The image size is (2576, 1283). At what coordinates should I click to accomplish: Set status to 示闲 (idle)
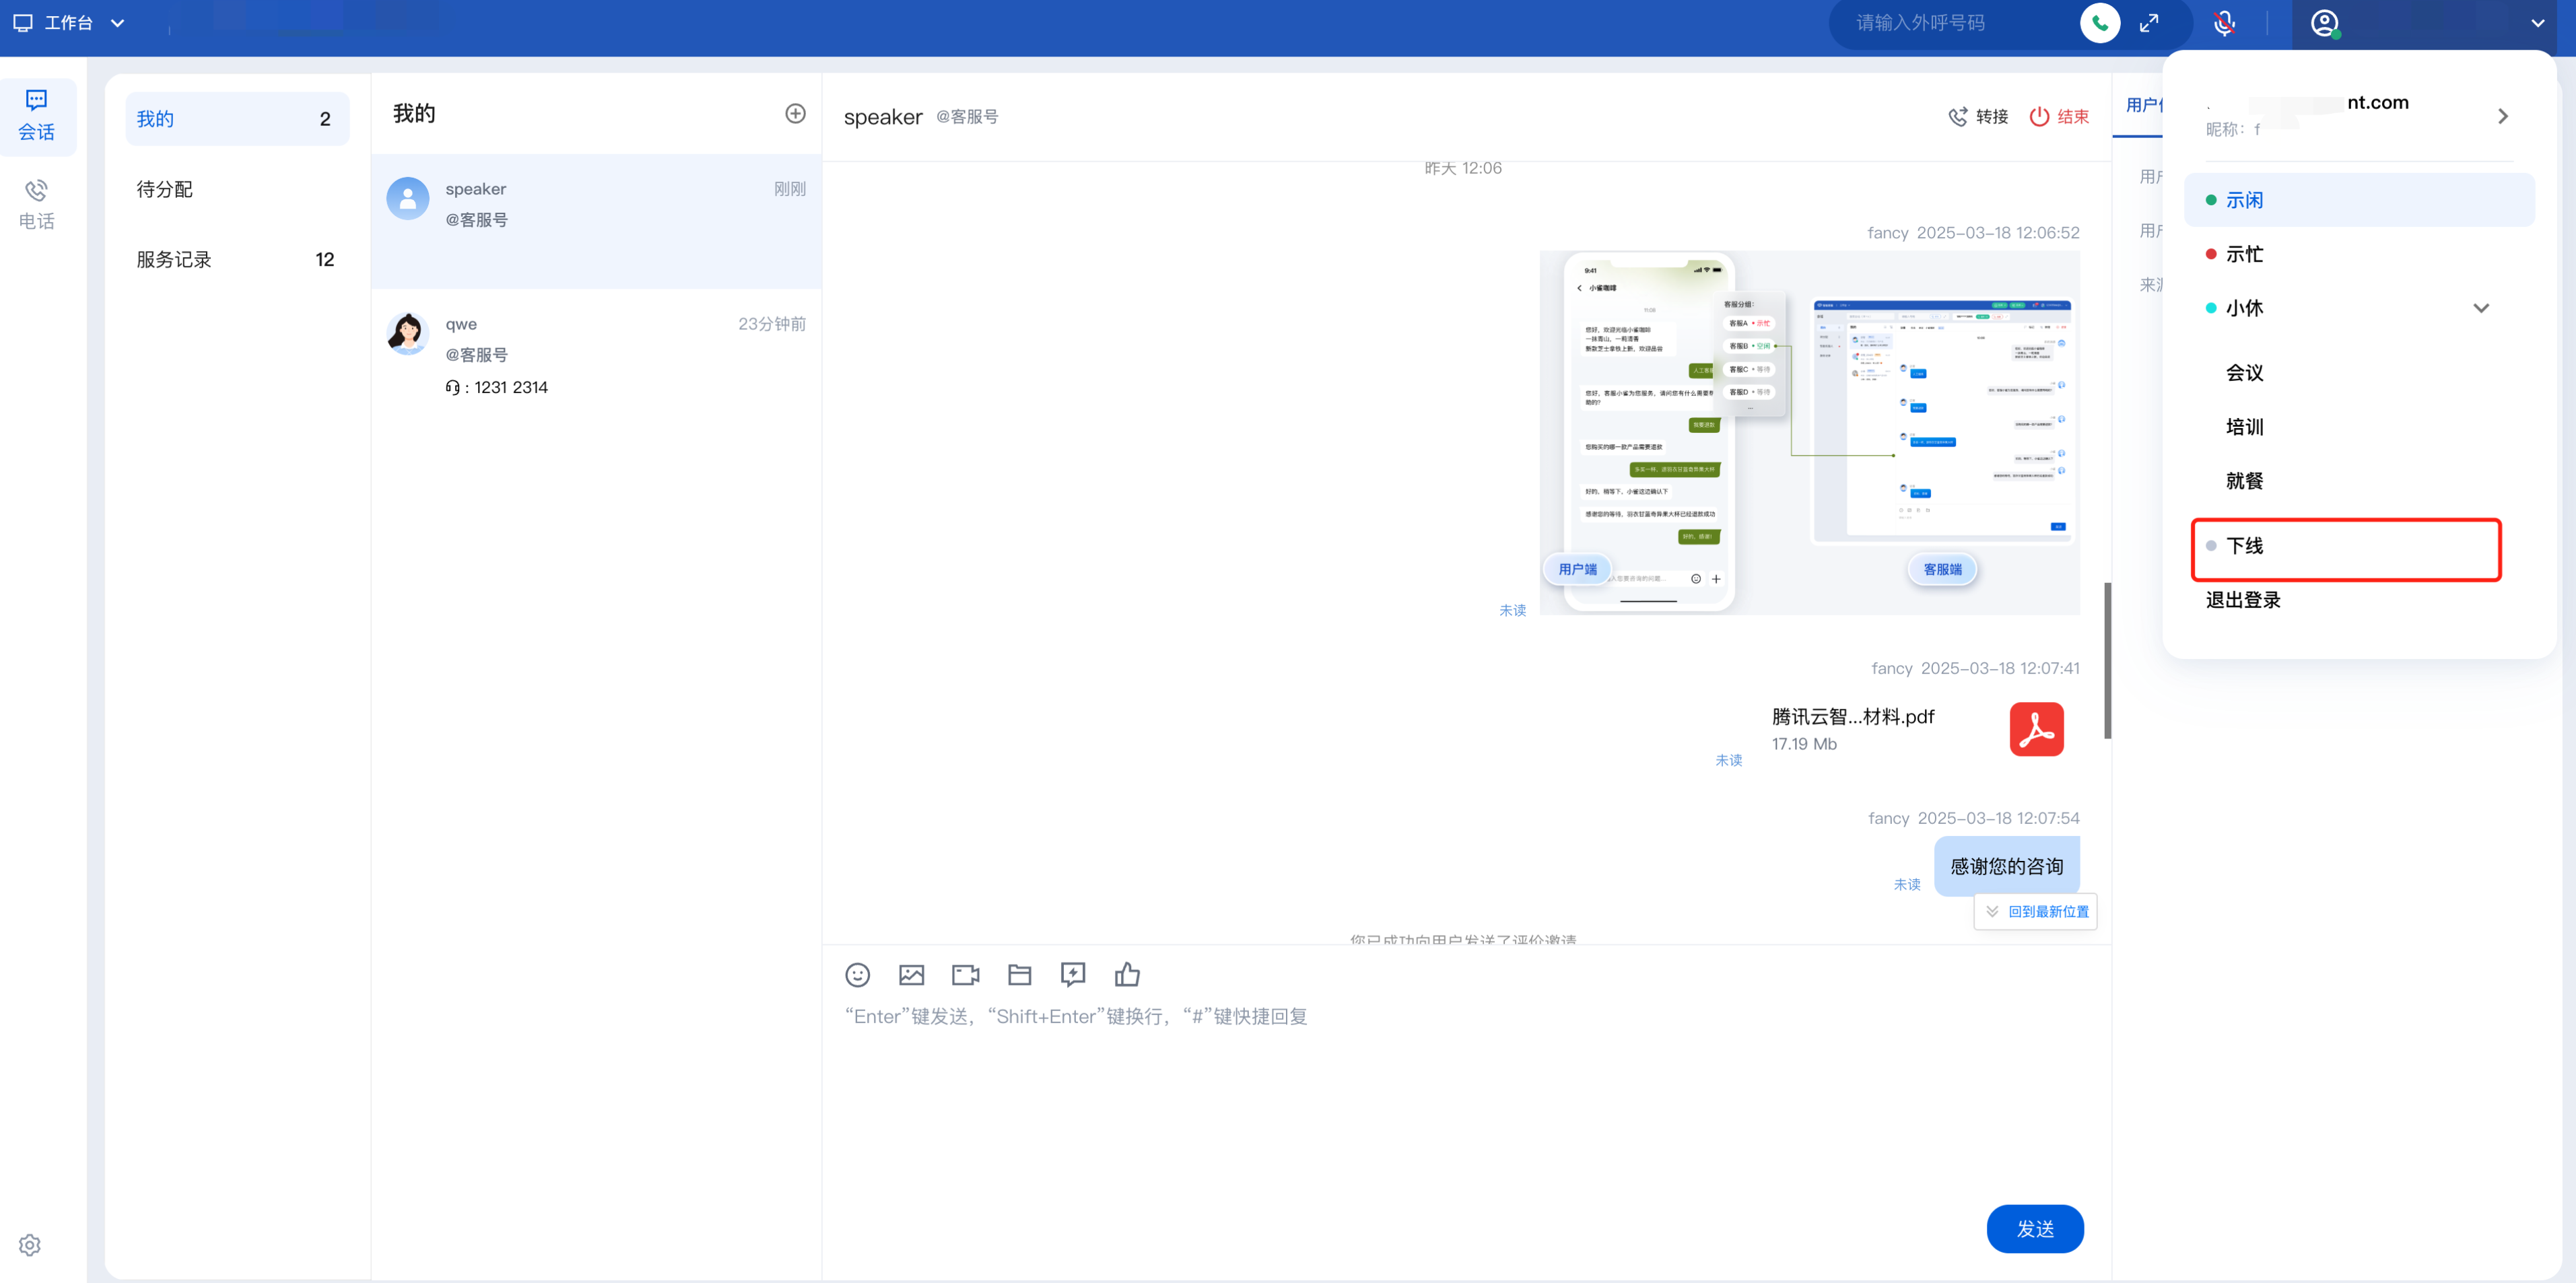tap(2244, 200)
